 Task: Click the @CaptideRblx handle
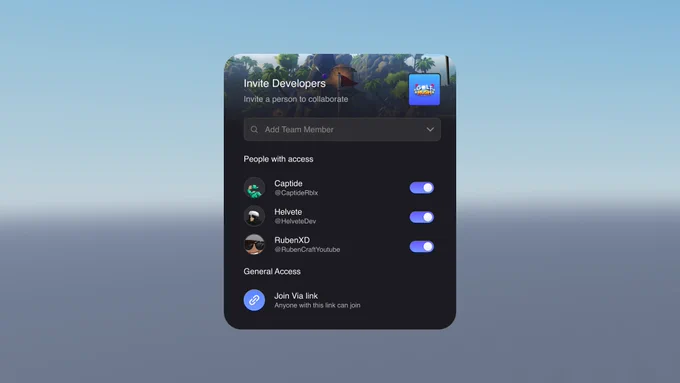point(296,193)
